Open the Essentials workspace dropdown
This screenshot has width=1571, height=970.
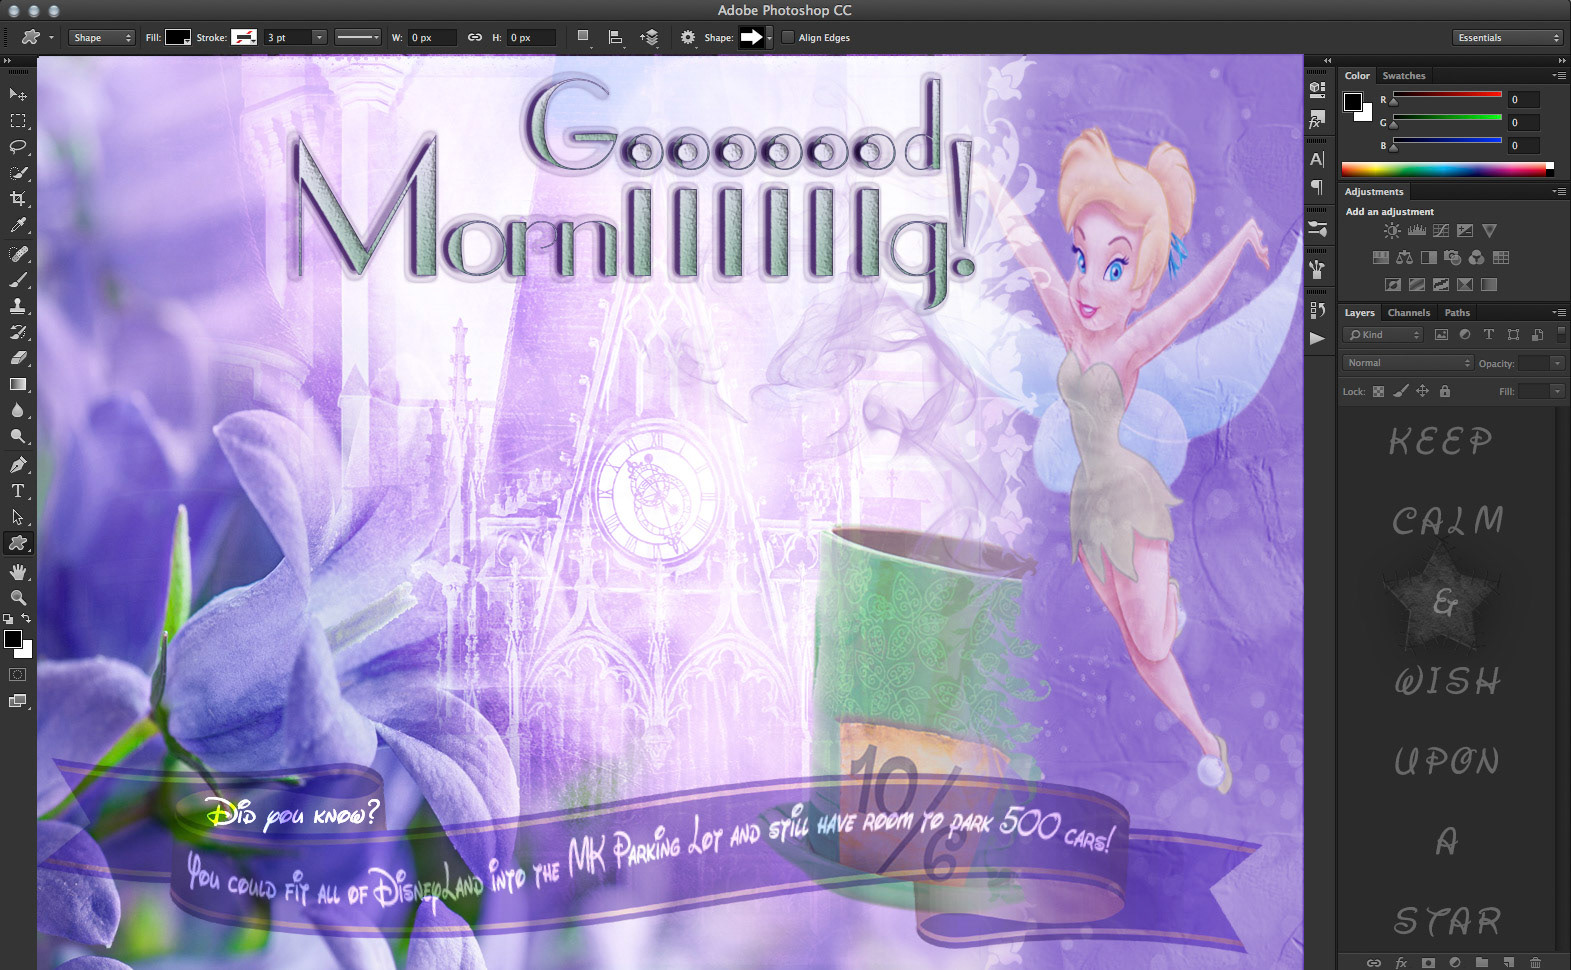[x=1507, y=38]
